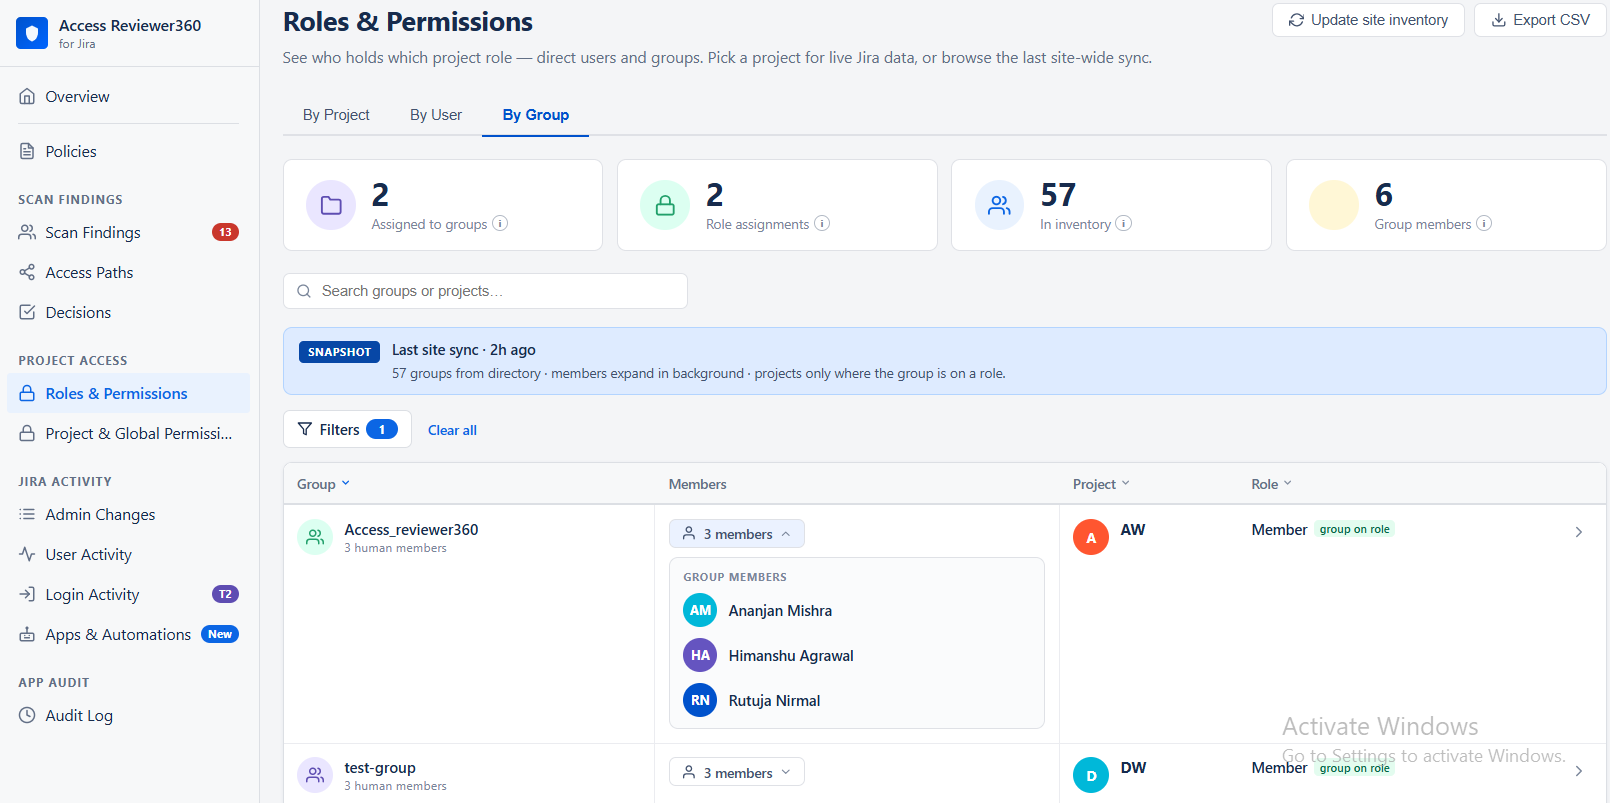Open Policies page in the sidebar

128,152
